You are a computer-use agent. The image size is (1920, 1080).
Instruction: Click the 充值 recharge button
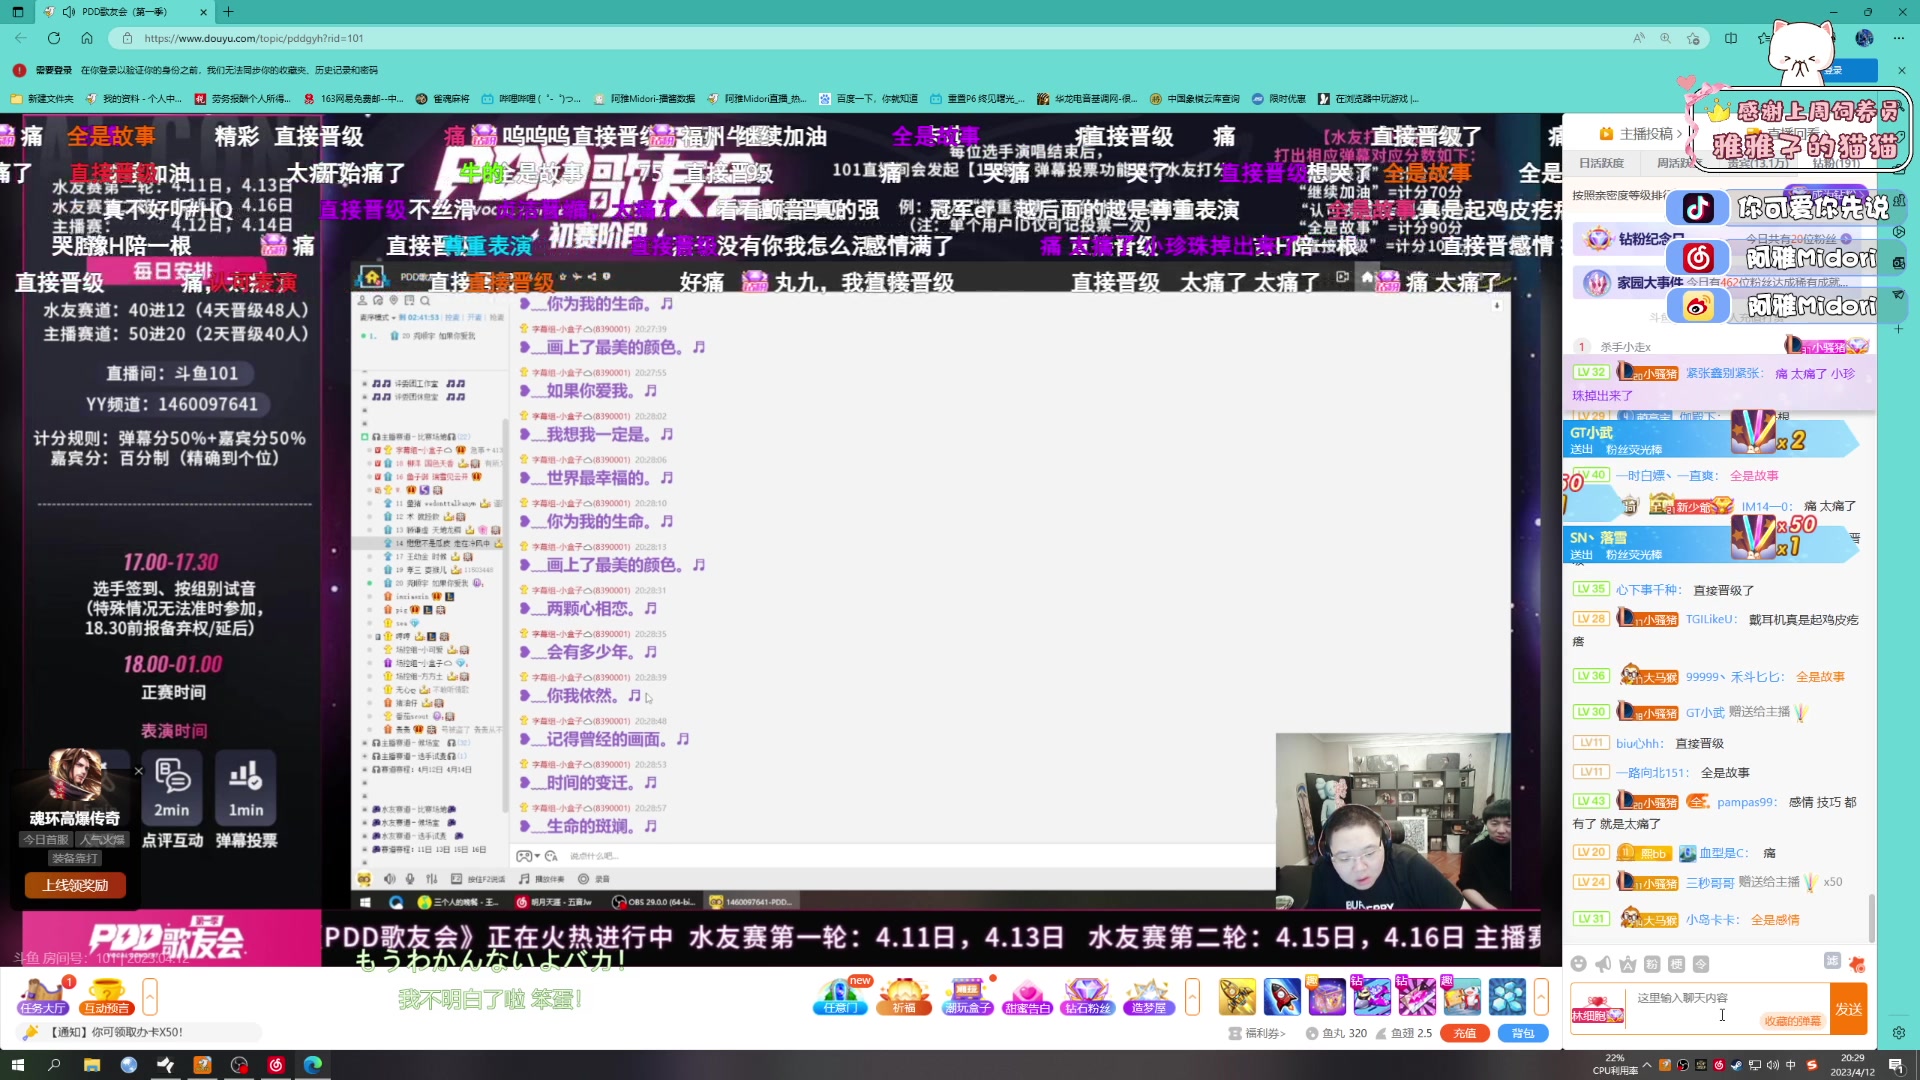(x=1464, y=1032)
